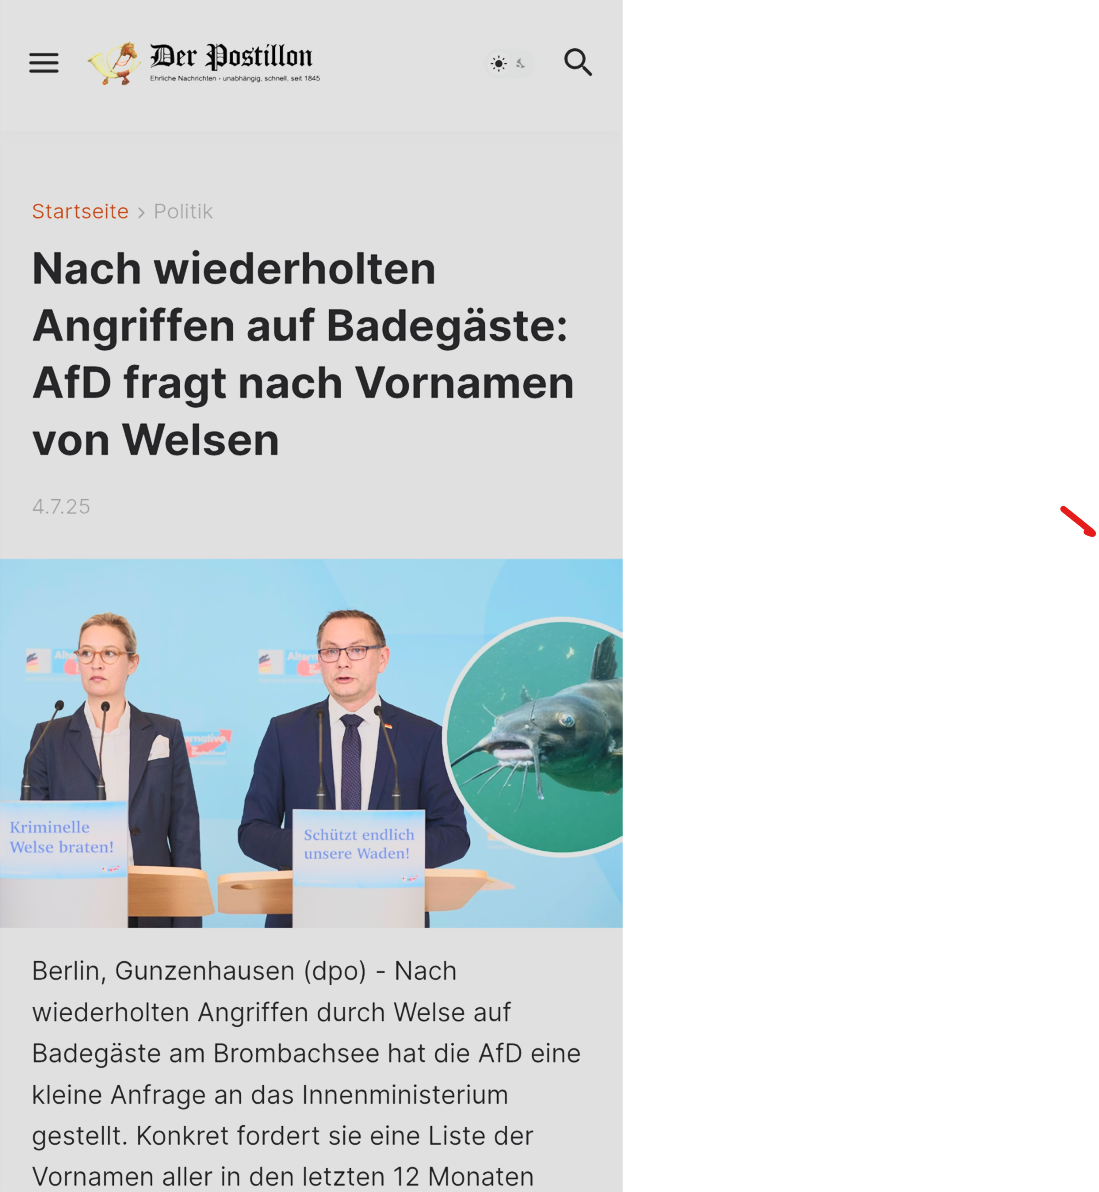The image size is (1099, 1192).
Task: Open the search magnifier icon
Action: click(x=578, y=62)
